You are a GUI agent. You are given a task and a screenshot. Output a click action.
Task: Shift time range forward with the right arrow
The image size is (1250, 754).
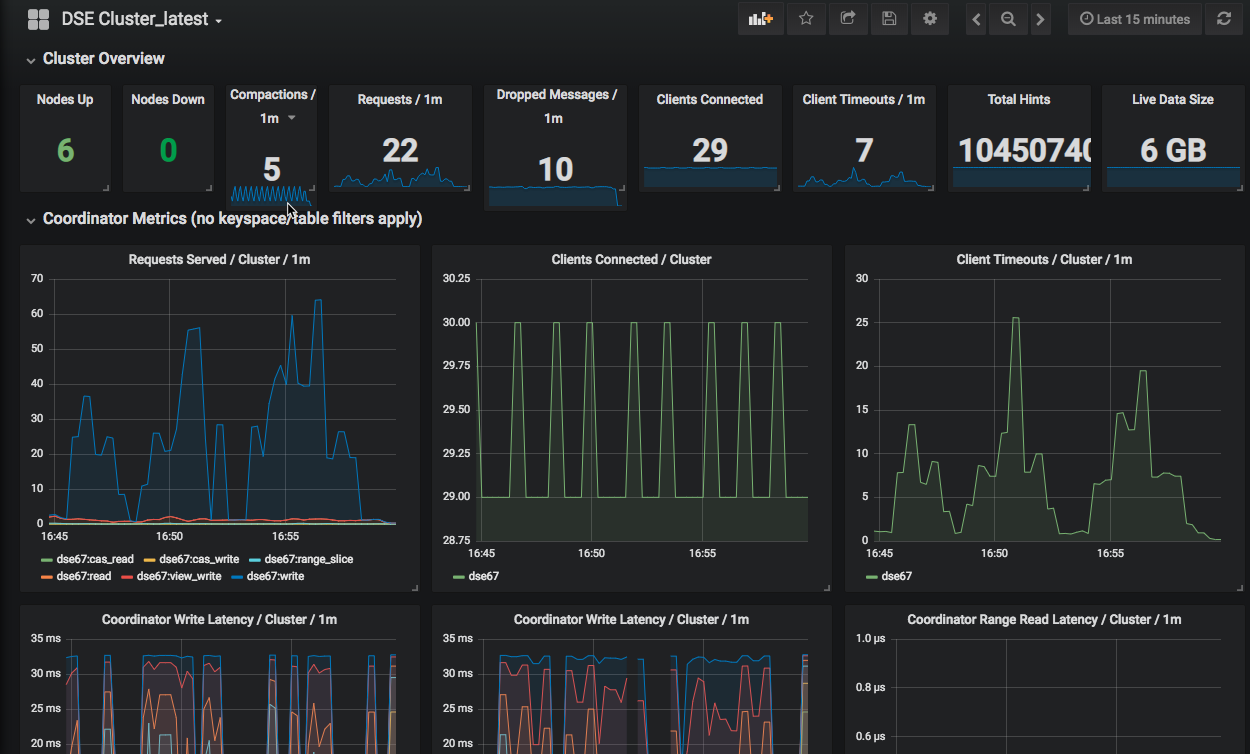[x=1040, y=19]
